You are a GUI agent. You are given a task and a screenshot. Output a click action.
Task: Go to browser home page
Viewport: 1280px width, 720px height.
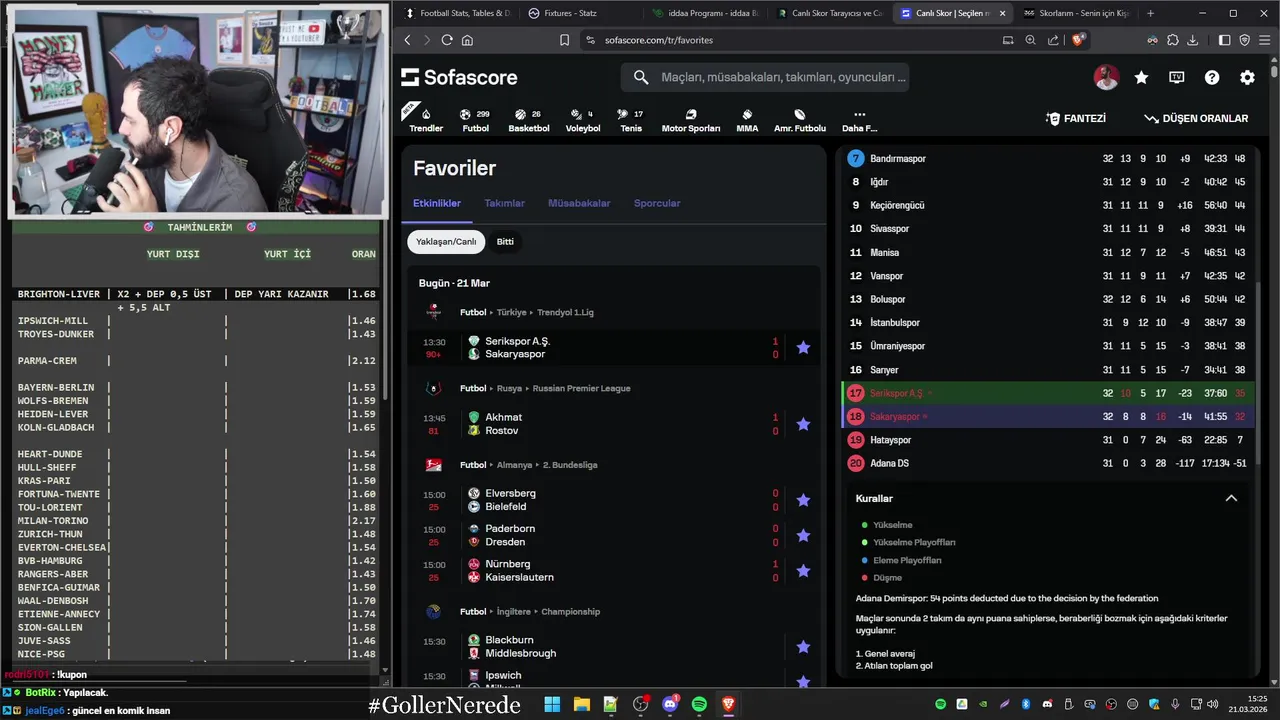click(x=467, y=40)
